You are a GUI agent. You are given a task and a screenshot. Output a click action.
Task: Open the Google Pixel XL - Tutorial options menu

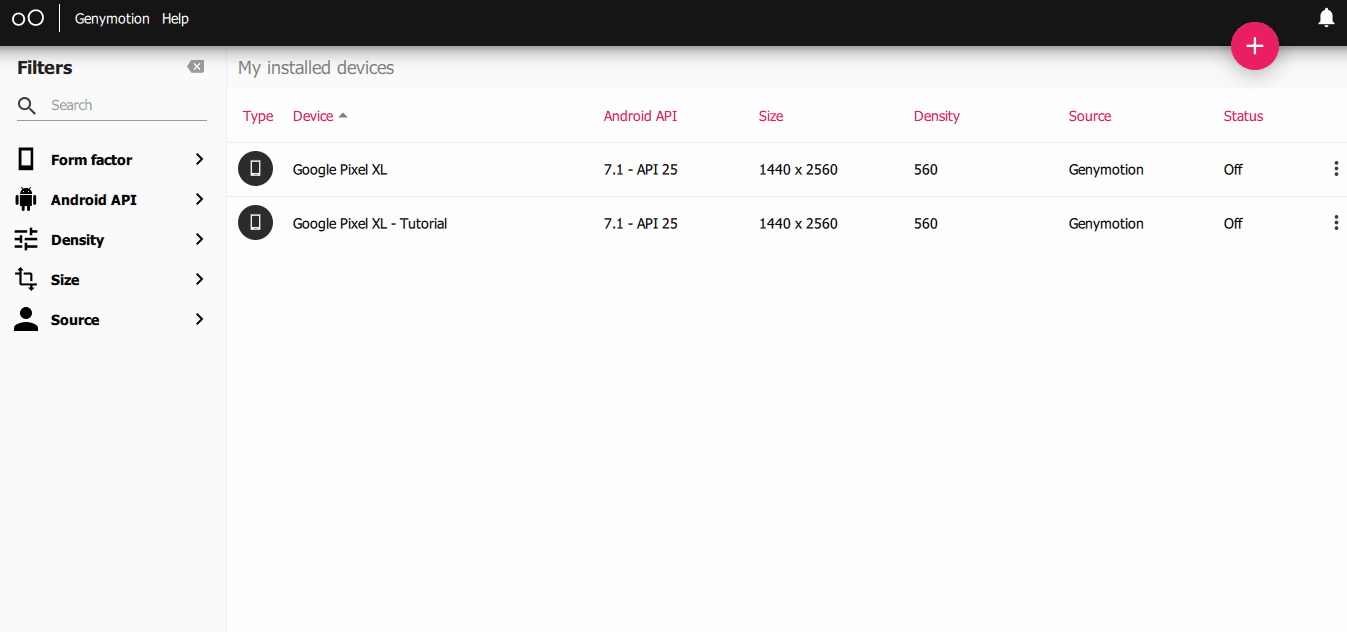pos(1336,223)
